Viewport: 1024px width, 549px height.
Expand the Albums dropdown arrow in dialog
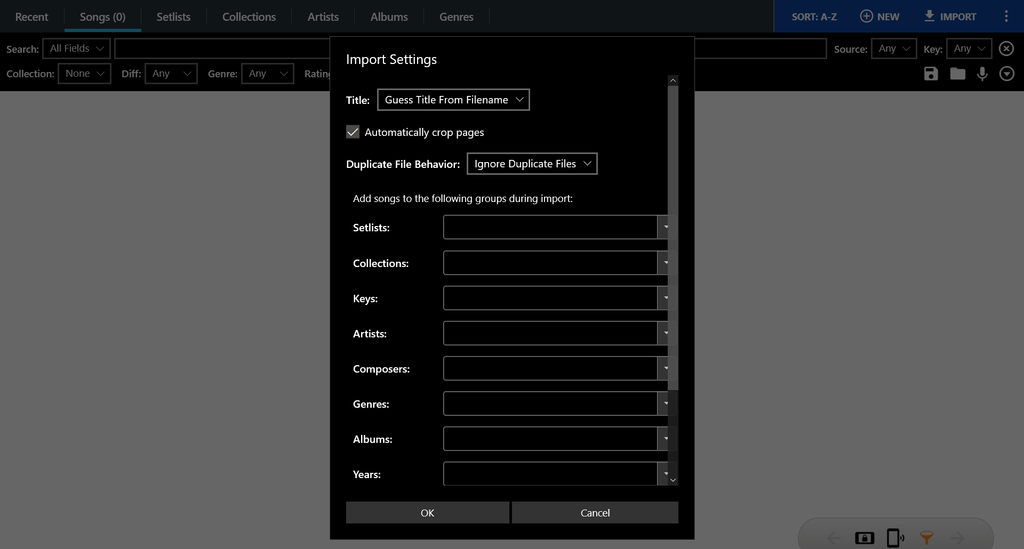pos(665,439)
